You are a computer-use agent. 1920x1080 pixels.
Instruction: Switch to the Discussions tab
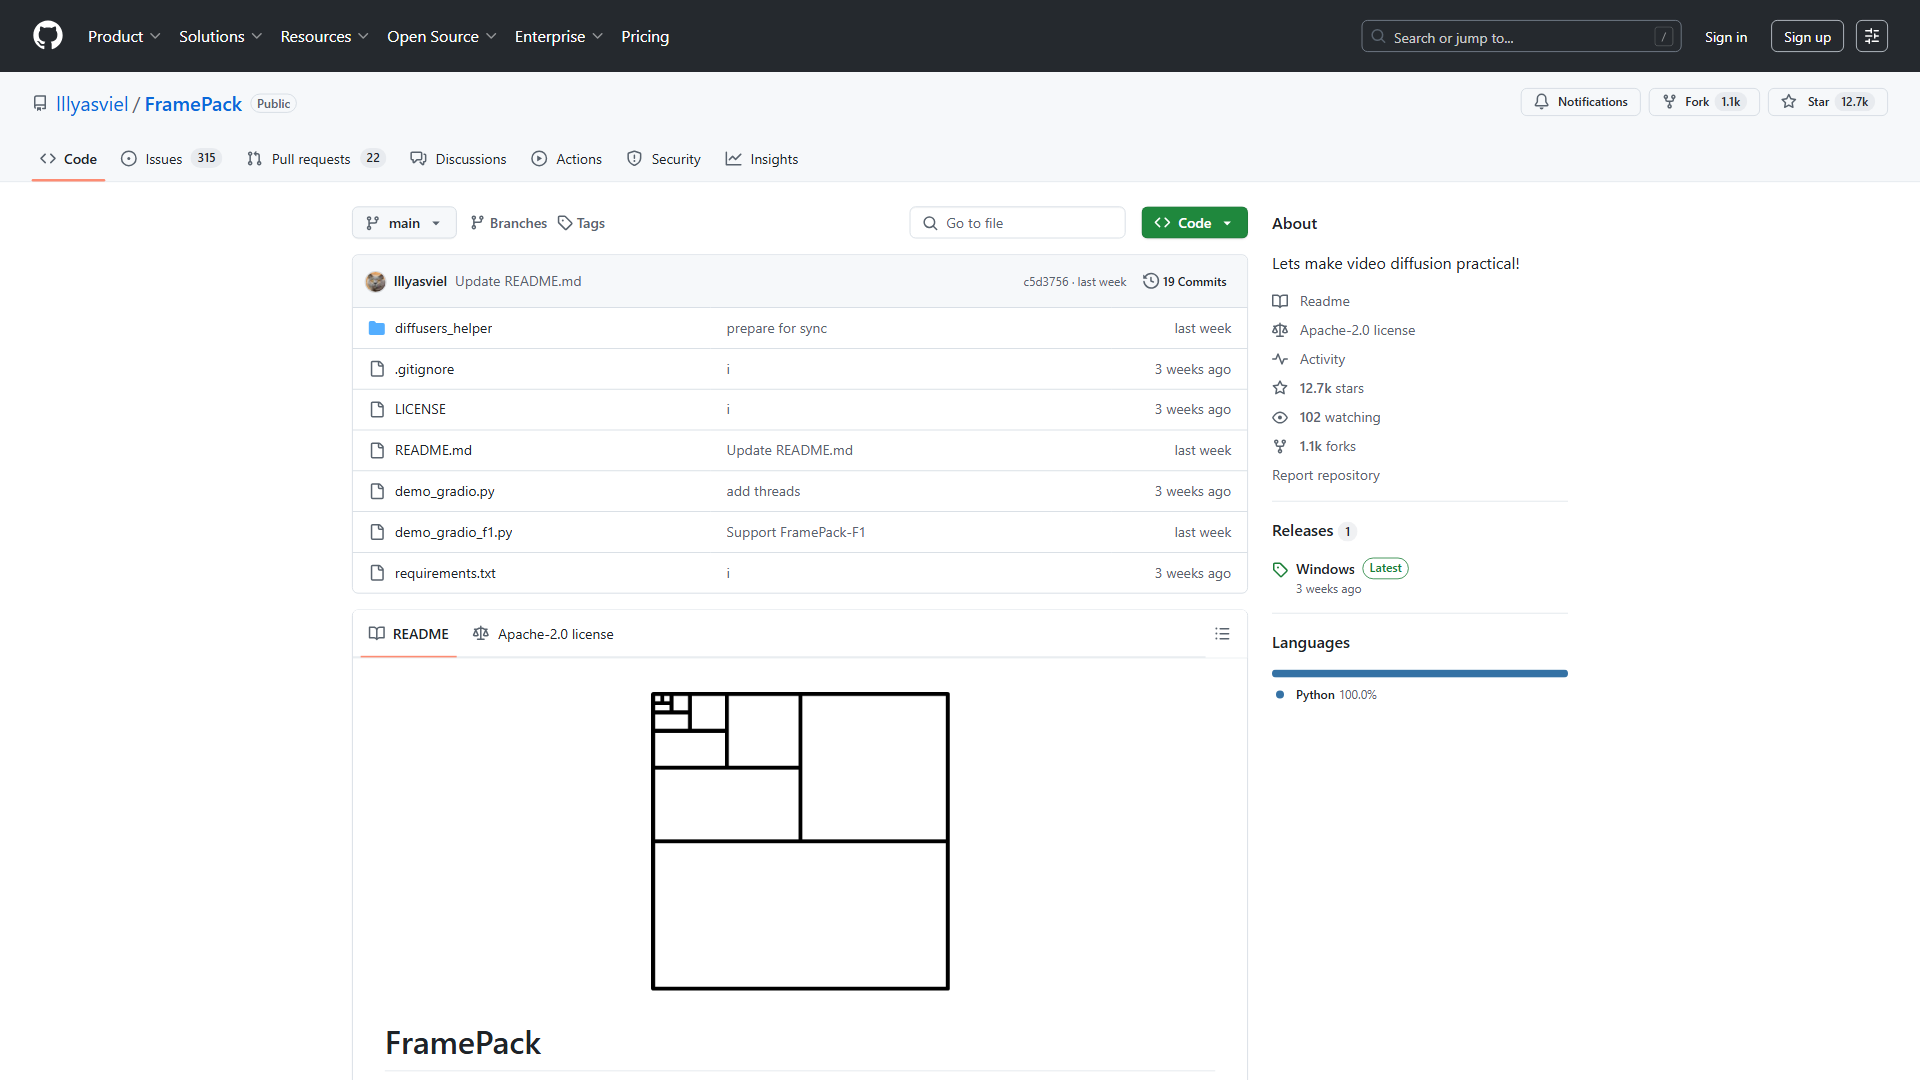(x=459, y=159)
